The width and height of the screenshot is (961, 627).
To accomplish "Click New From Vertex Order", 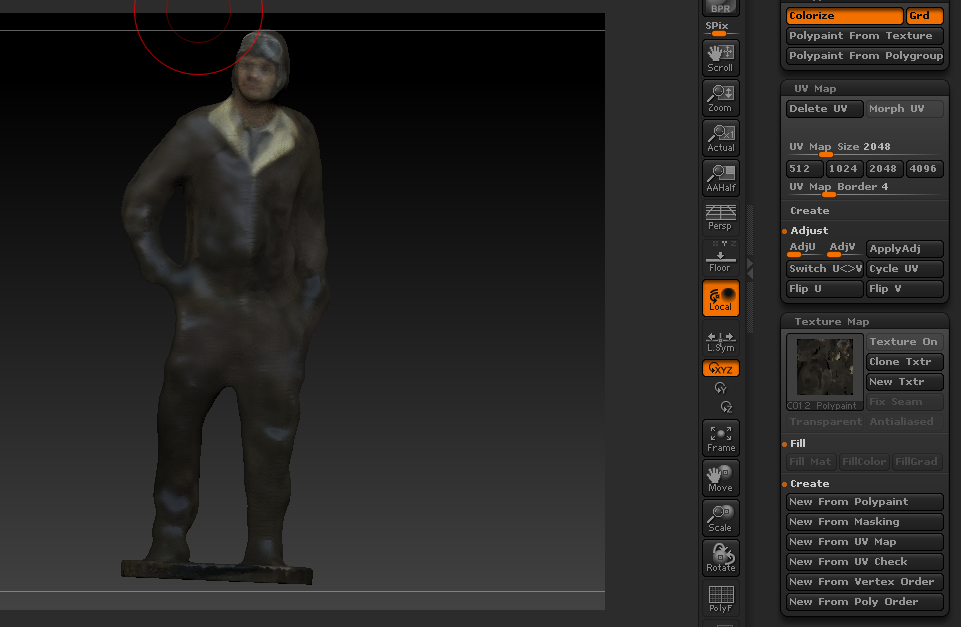I will point(864,582).
